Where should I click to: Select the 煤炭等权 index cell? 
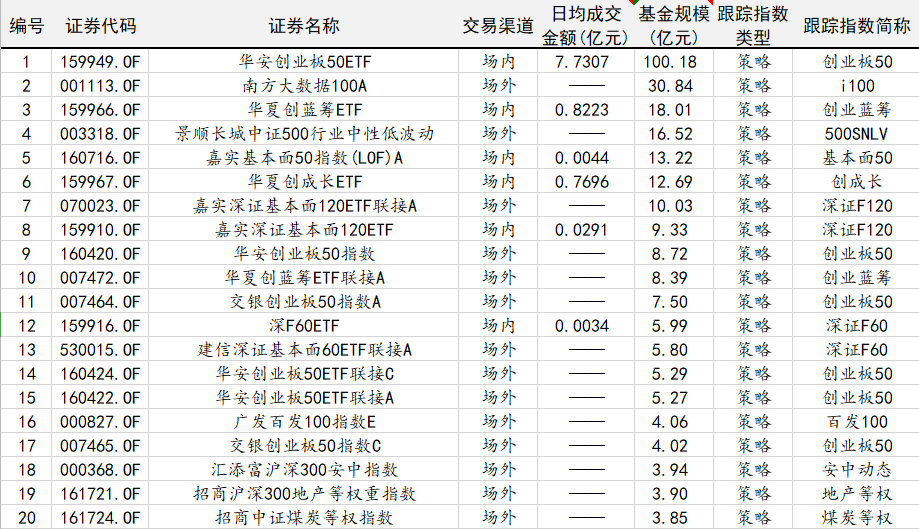click(856, 518)
